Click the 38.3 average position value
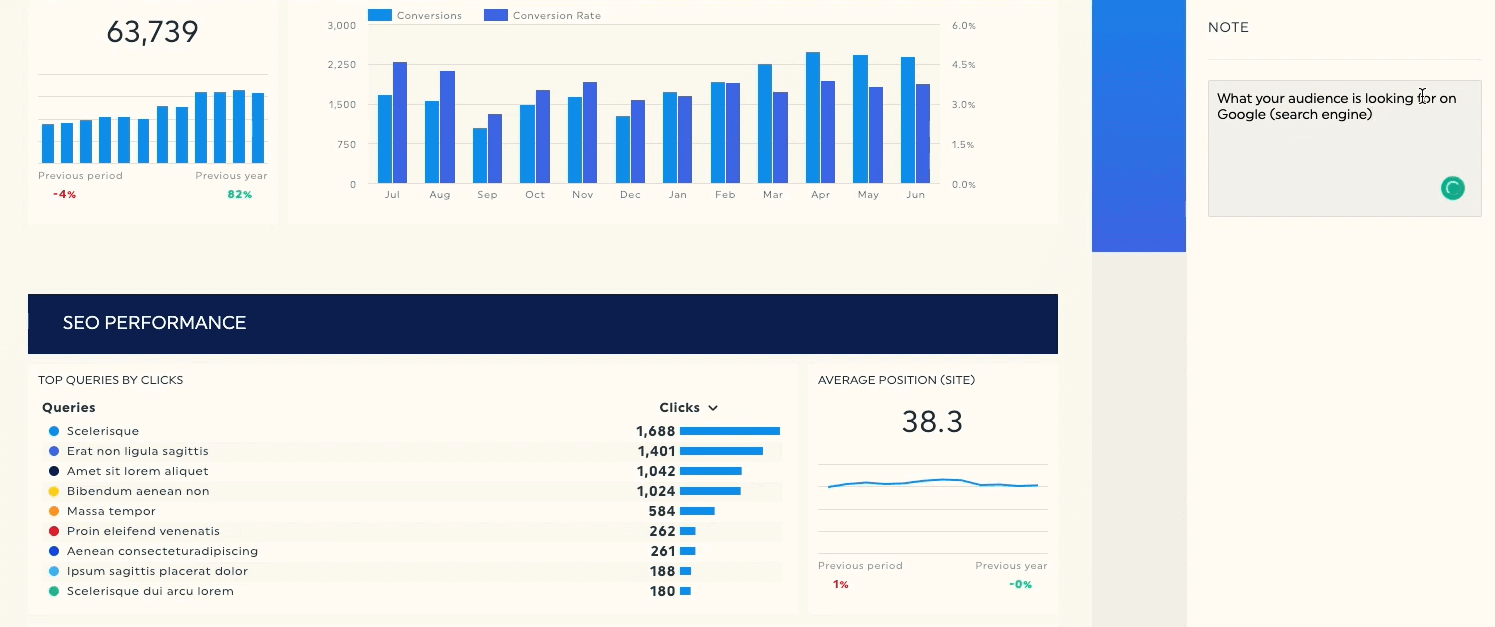 click(x=932, y=422)
